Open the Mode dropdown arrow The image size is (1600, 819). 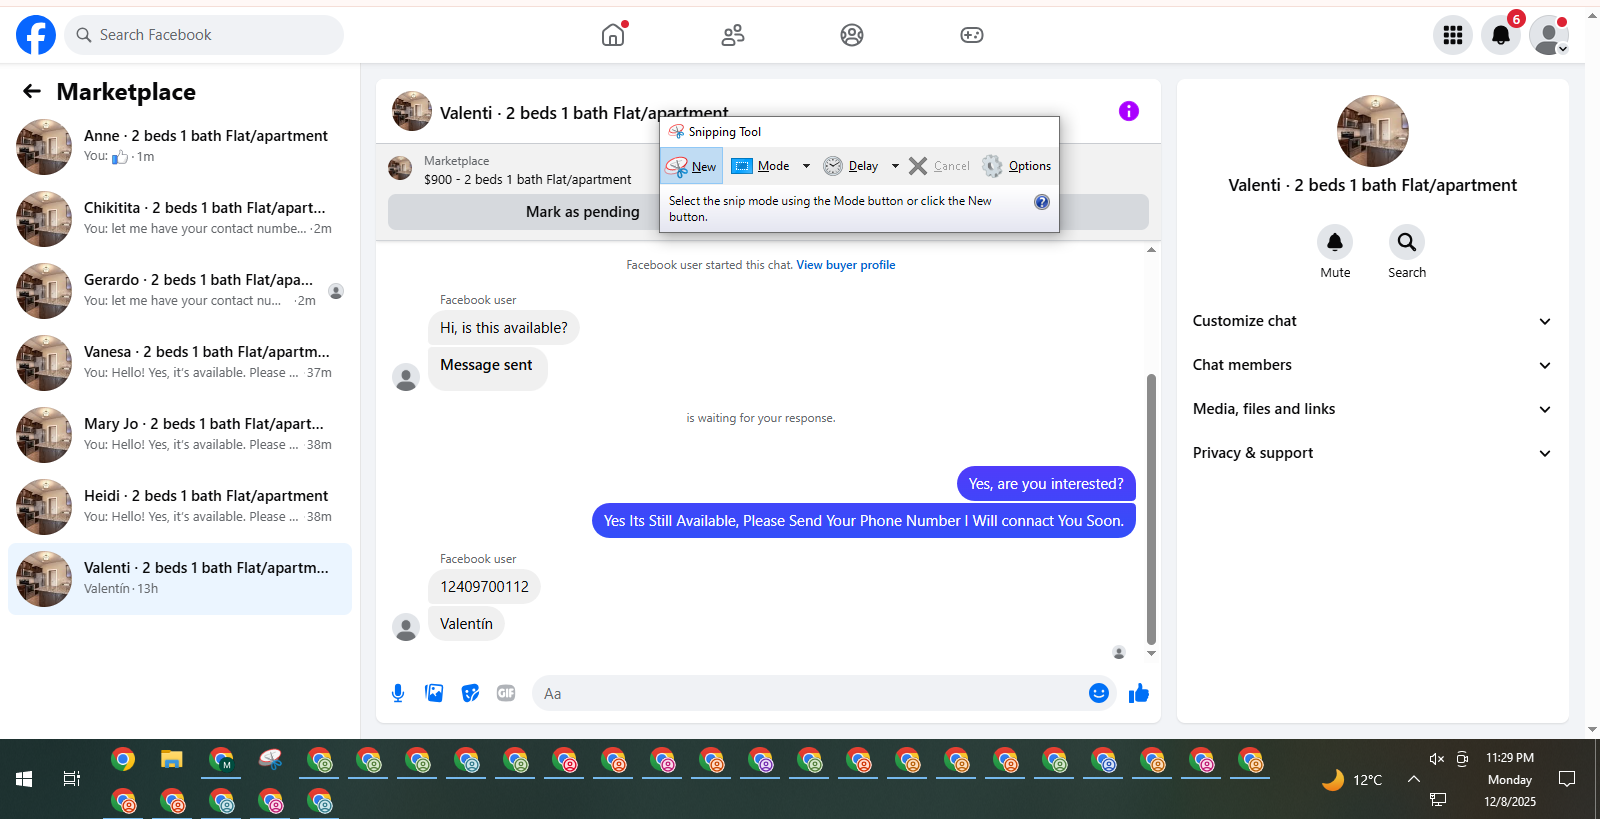pyautogui.click(x=806, y=166)
